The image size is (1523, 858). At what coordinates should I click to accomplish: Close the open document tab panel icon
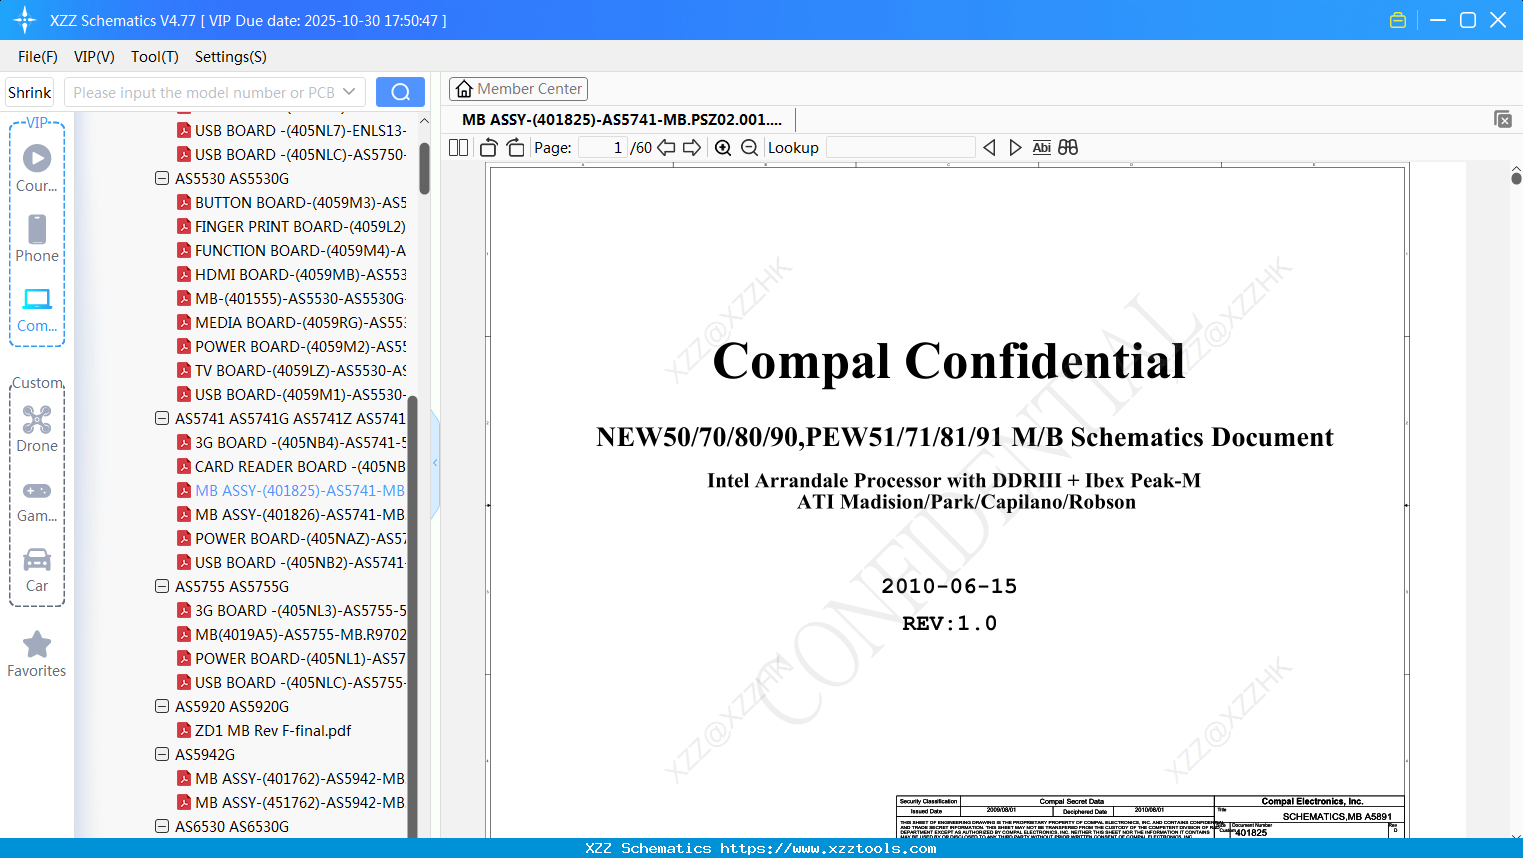(x=1503, y=119)
